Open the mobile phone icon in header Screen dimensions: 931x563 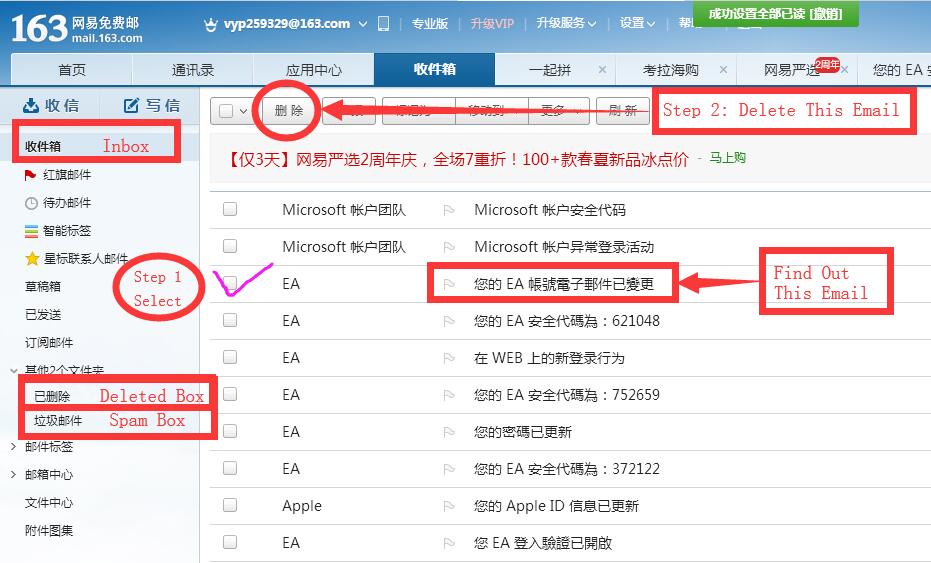[x=384, y=24]
